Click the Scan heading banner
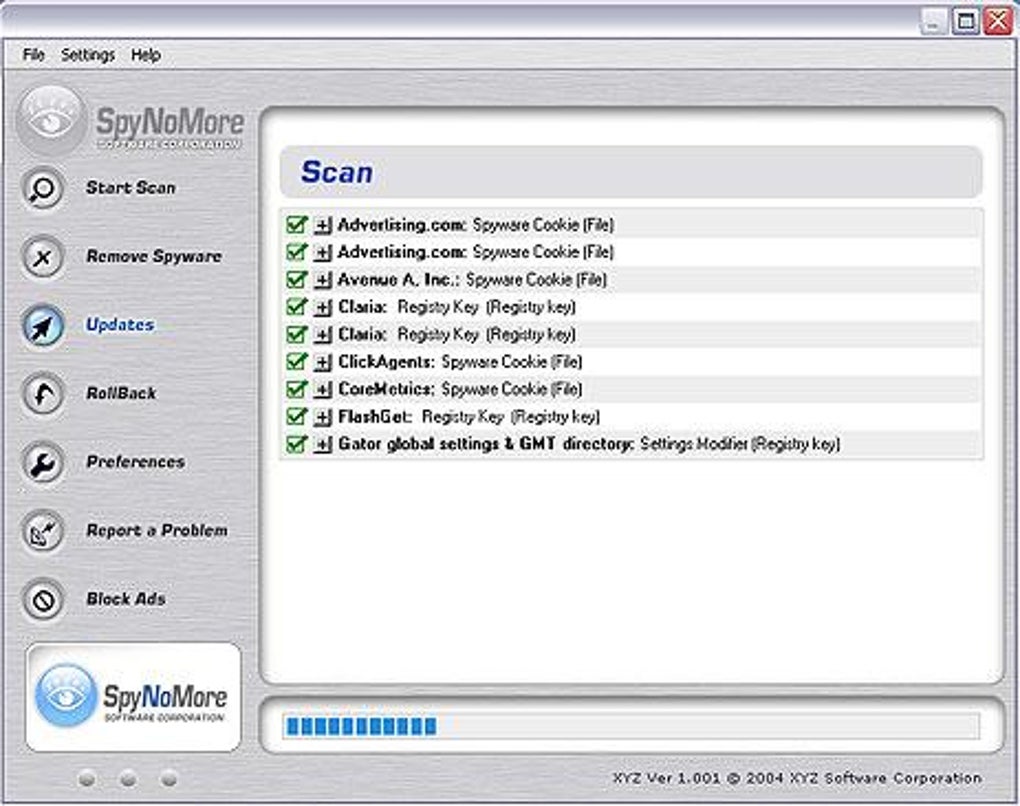 [631, 172]
